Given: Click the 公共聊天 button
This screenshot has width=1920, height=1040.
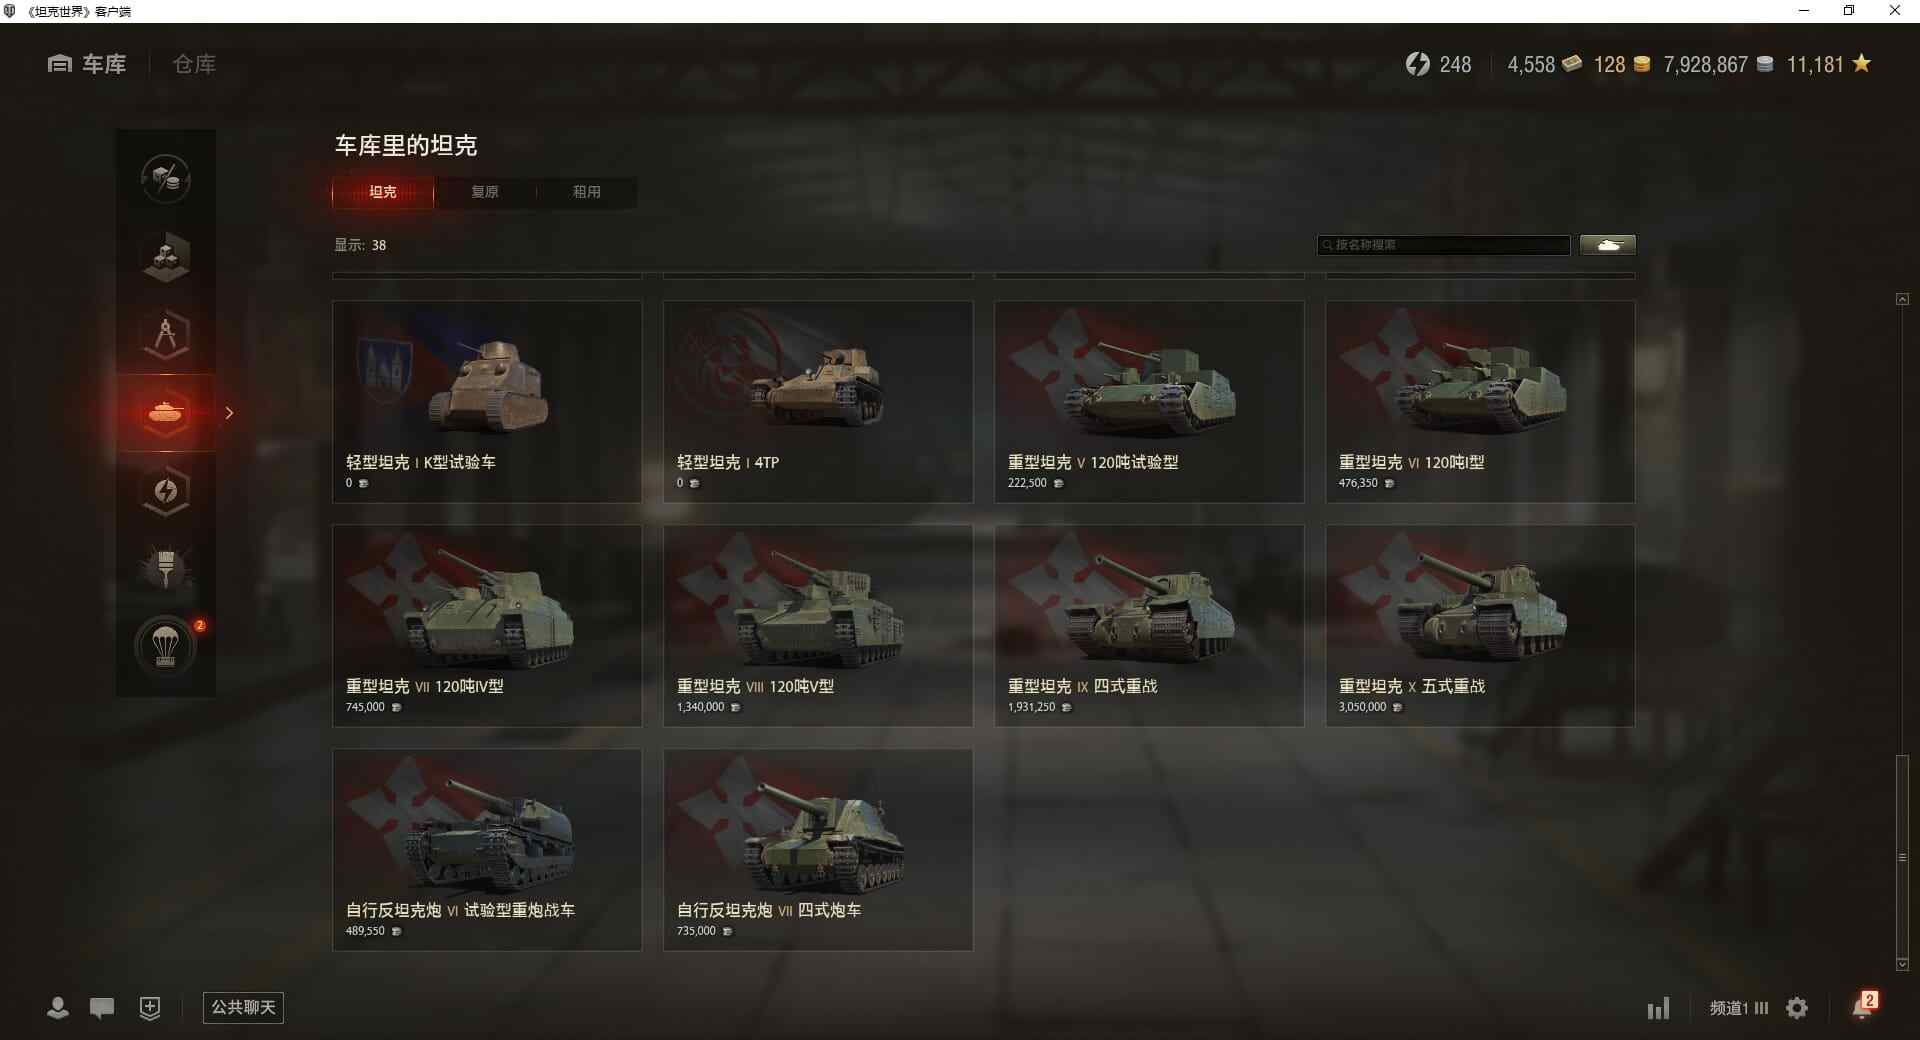Looking at the screenshot, I should tap(243, 1008).
